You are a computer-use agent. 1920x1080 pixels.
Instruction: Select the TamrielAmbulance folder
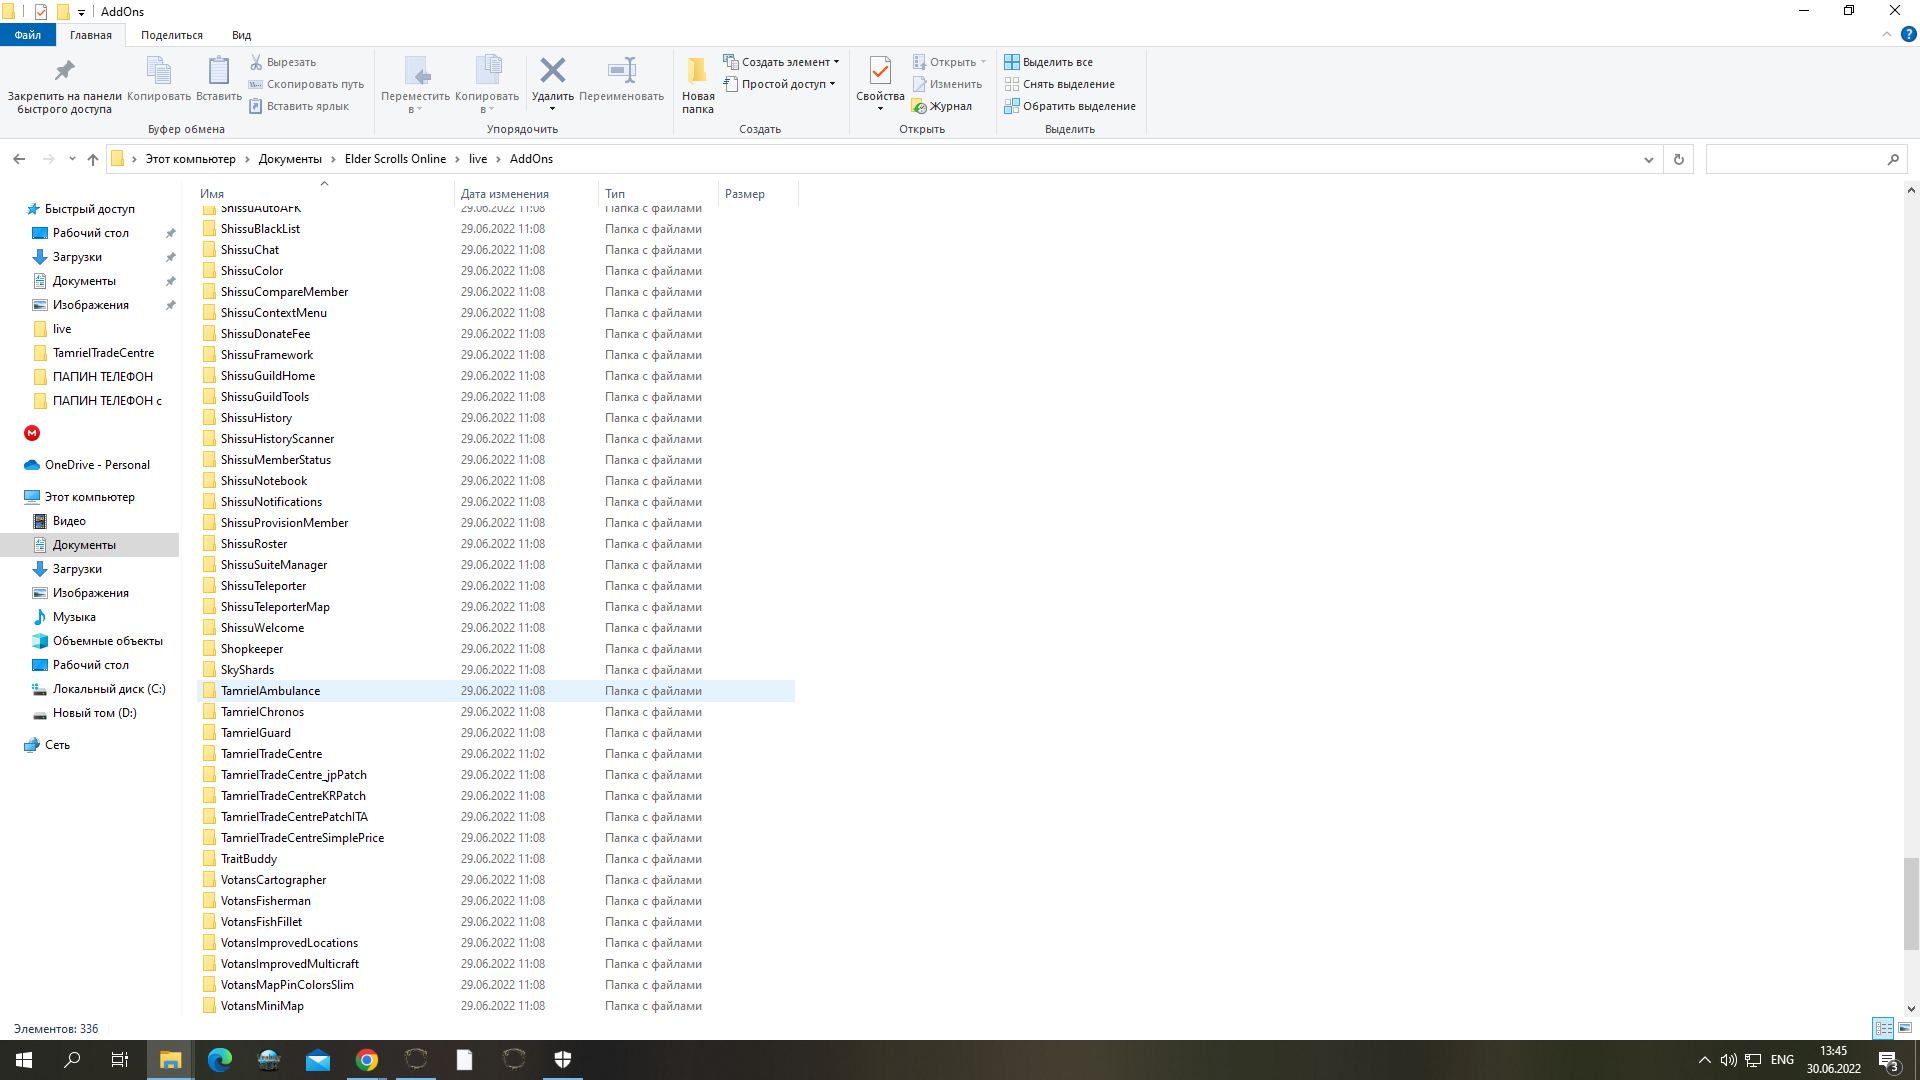497,691
